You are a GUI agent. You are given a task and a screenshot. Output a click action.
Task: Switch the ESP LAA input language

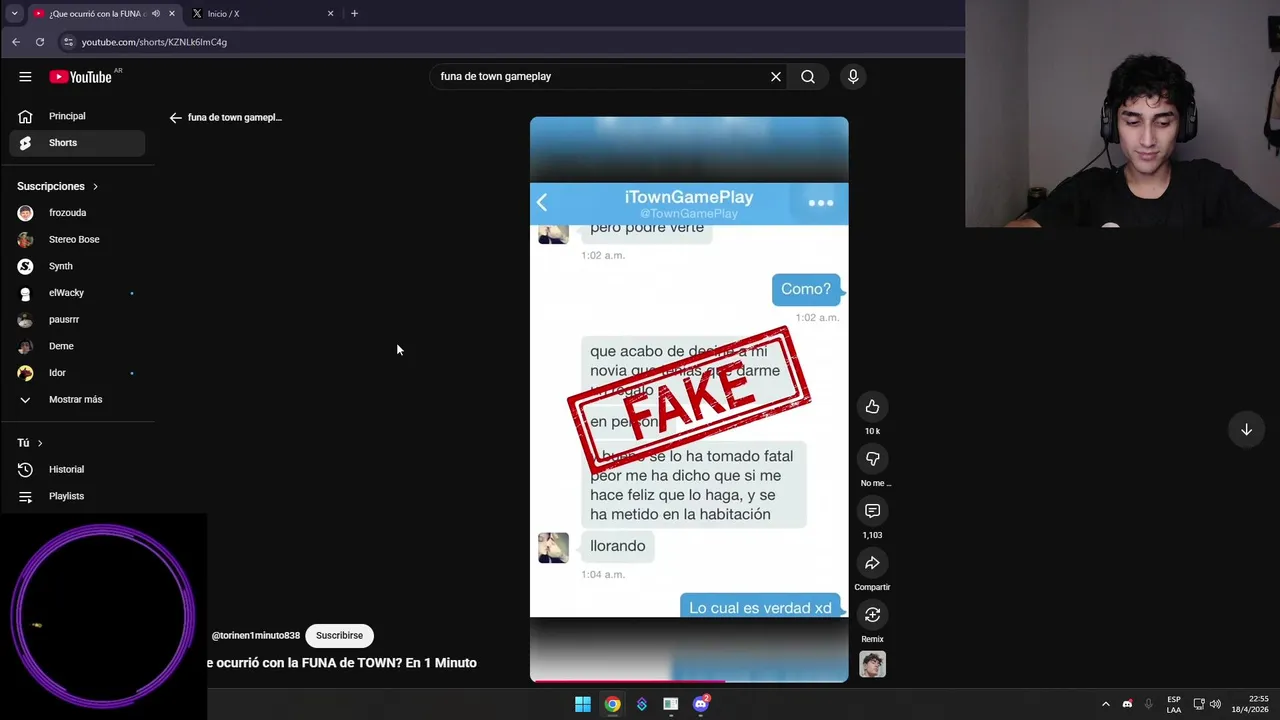pos(1174,704)
